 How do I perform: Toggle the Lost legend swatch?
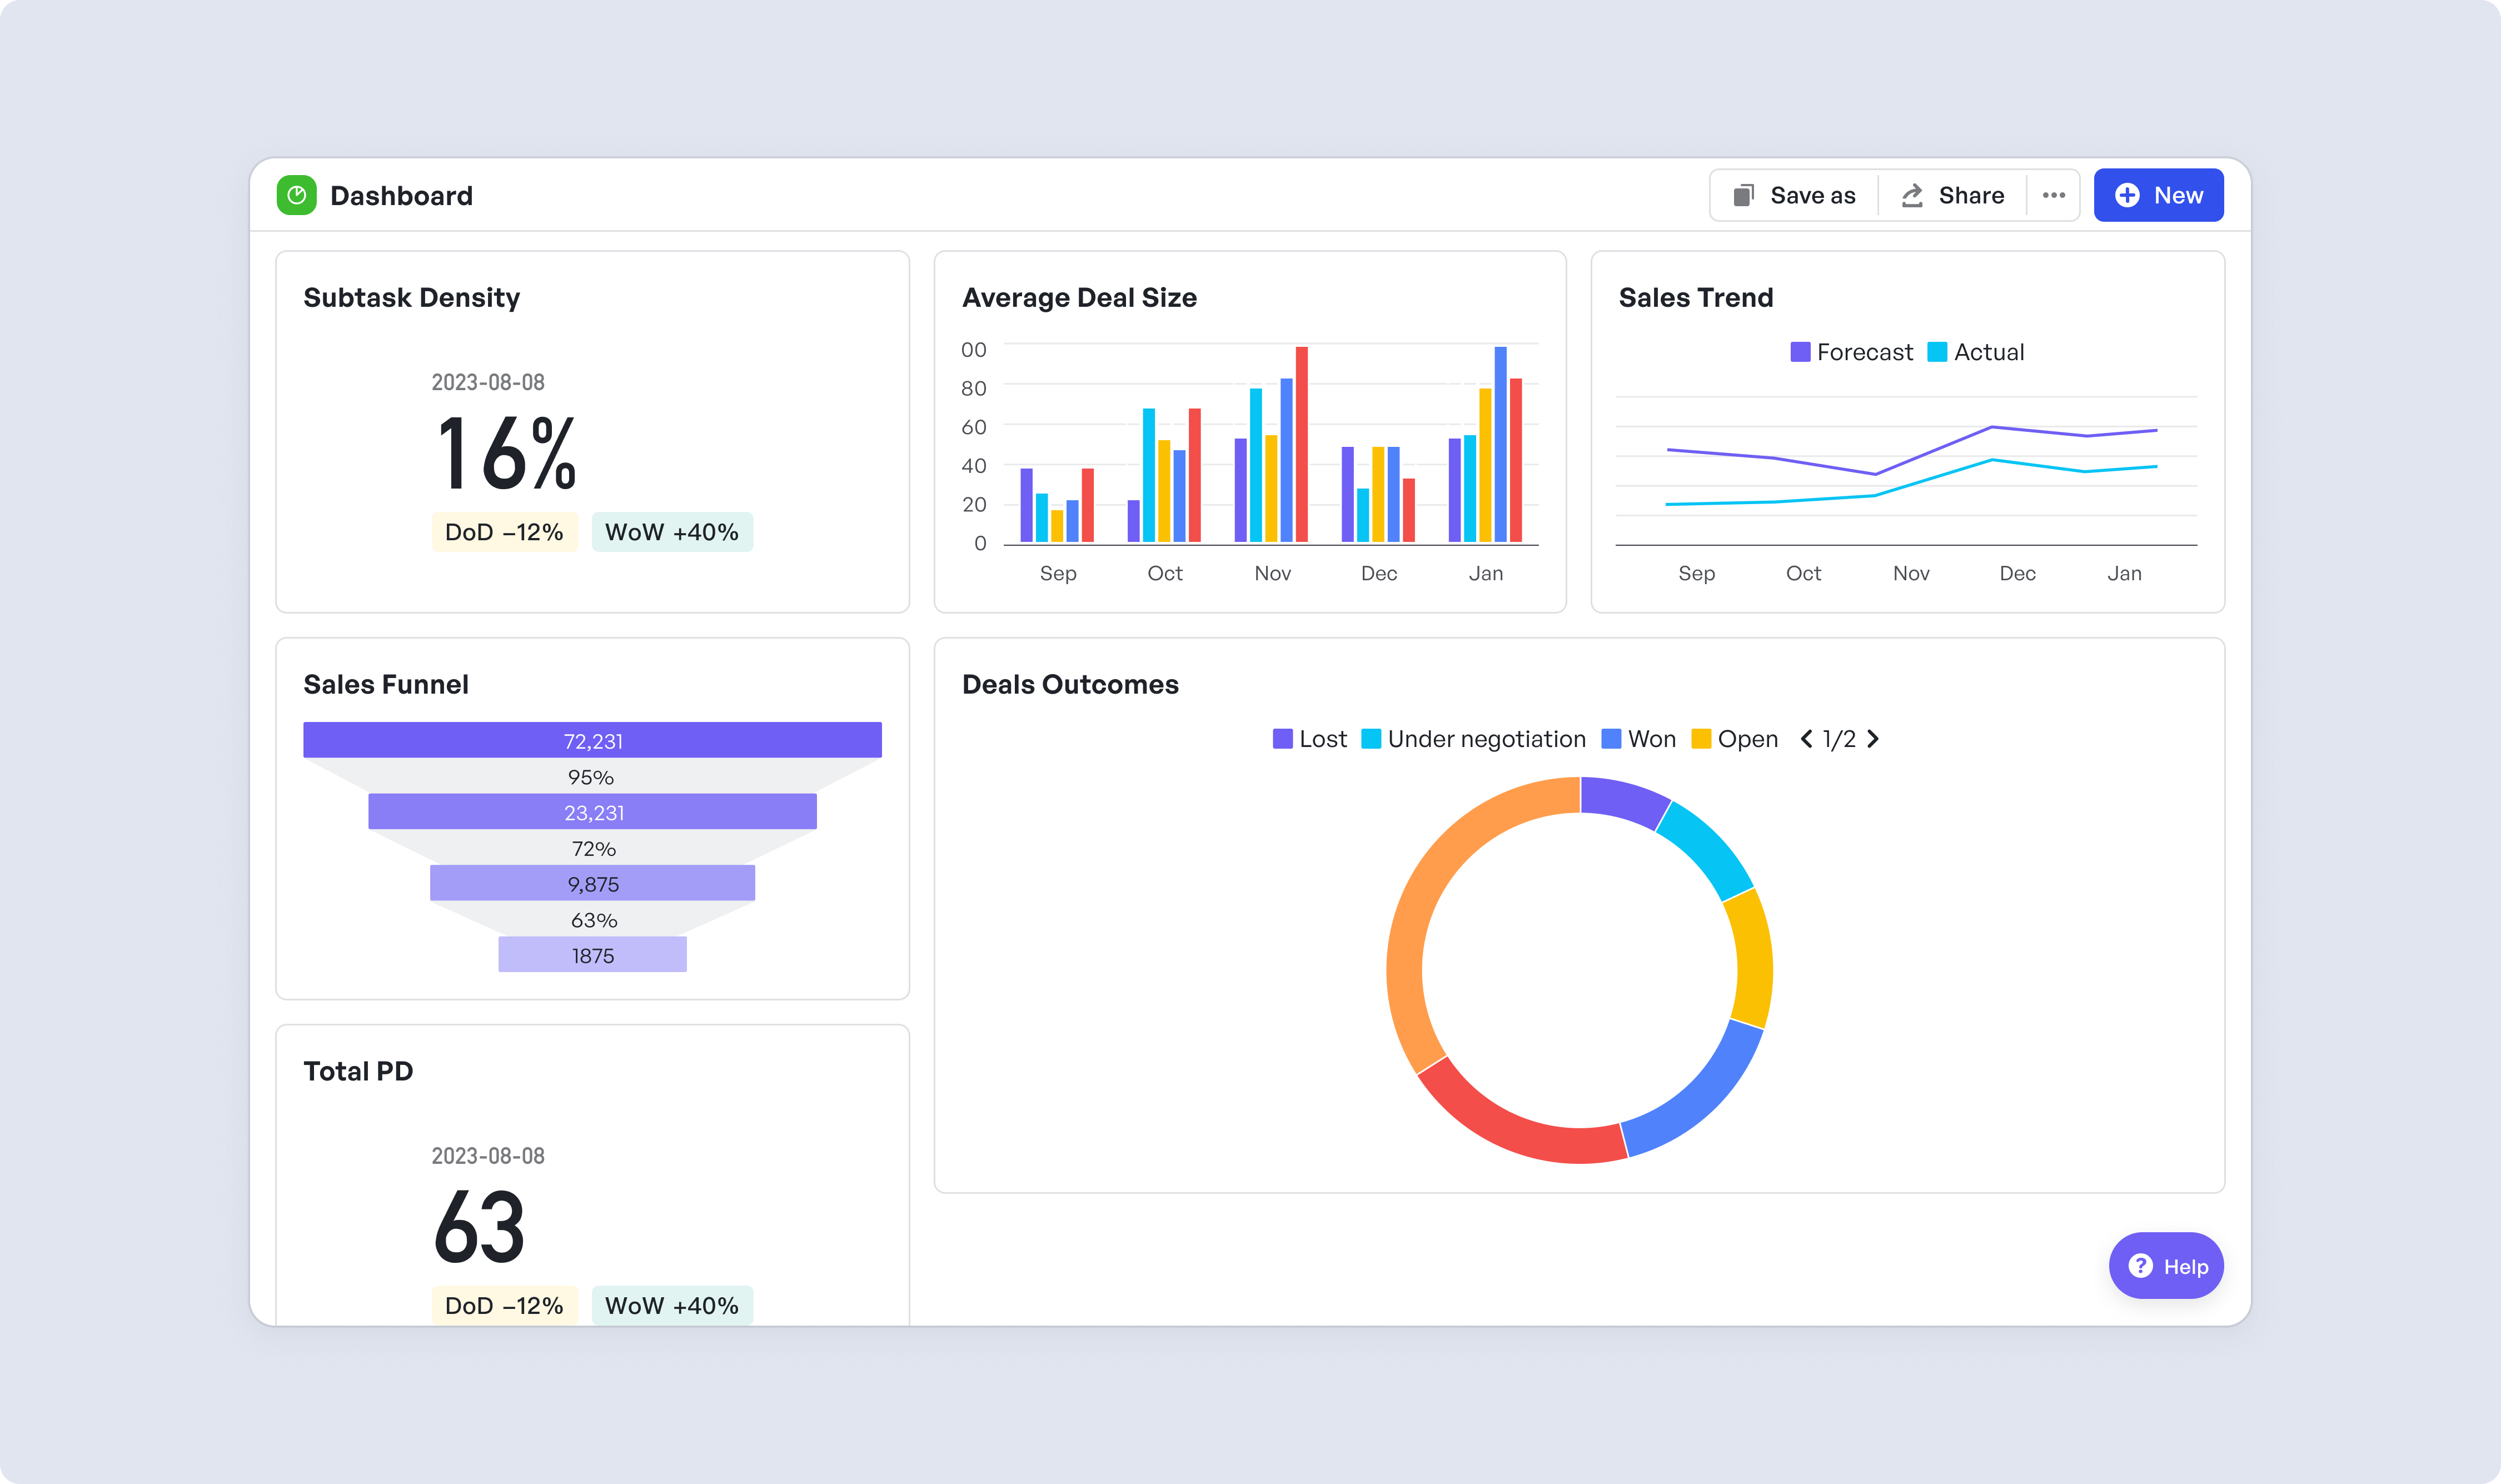pos(1282,739)
